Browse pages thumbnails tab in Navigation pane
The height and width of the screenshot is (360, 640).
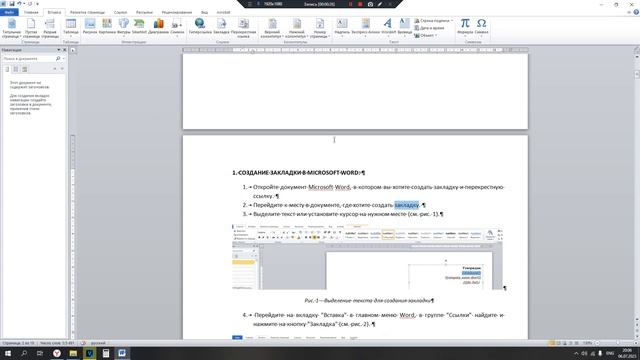16,69
